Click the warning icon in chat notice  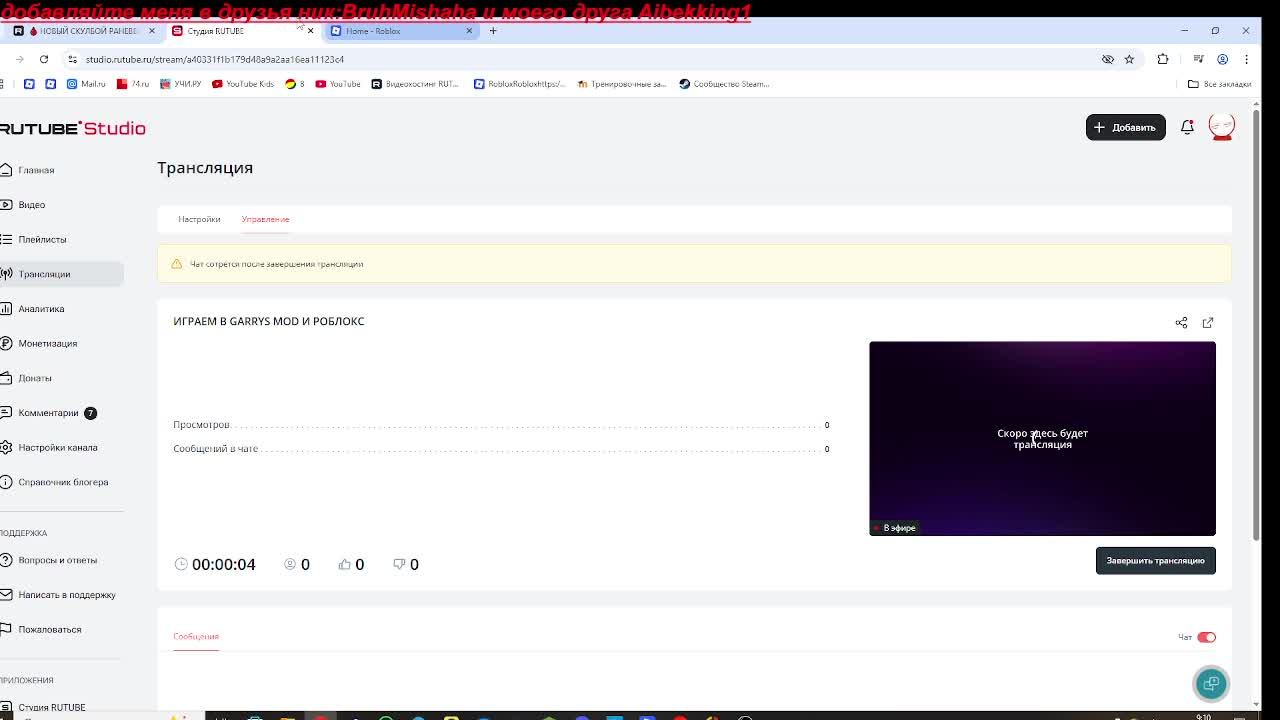pyautogui.click(x=176, y=264)
